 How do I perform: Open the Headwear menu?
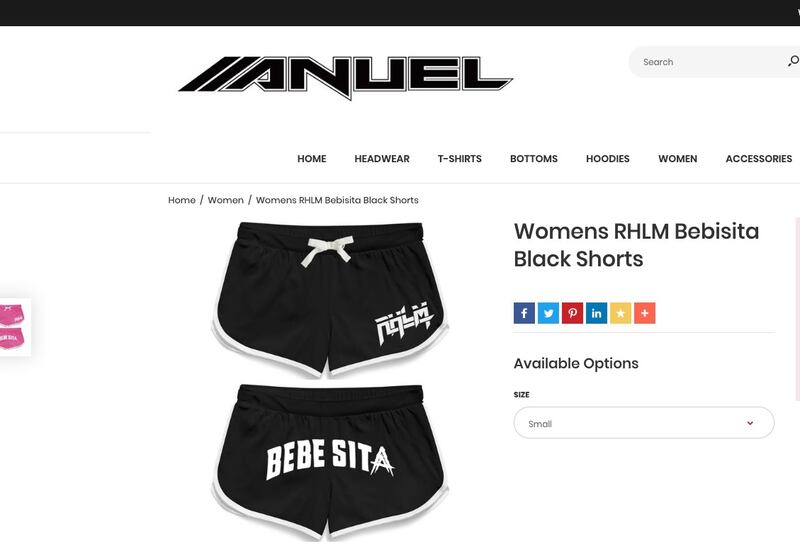point(382,159)
